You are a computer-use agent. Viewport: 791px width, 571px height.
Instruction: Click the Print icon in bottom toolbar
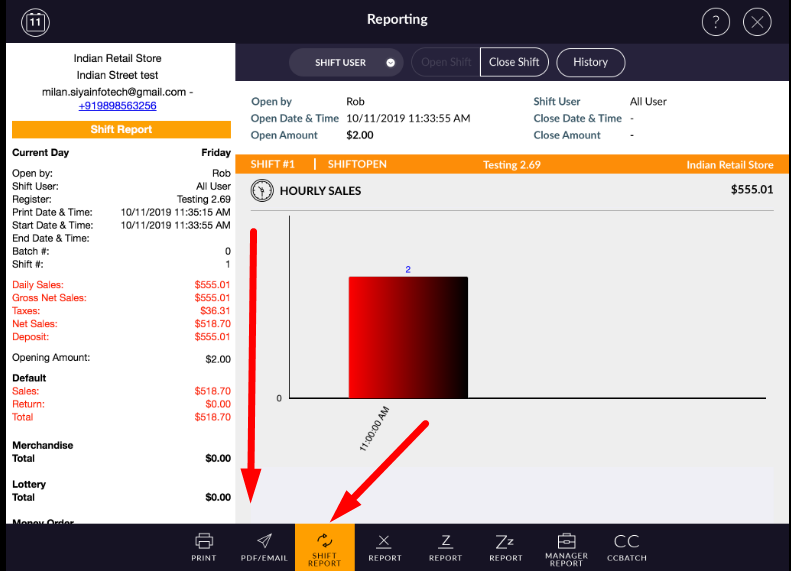point(204,546)
